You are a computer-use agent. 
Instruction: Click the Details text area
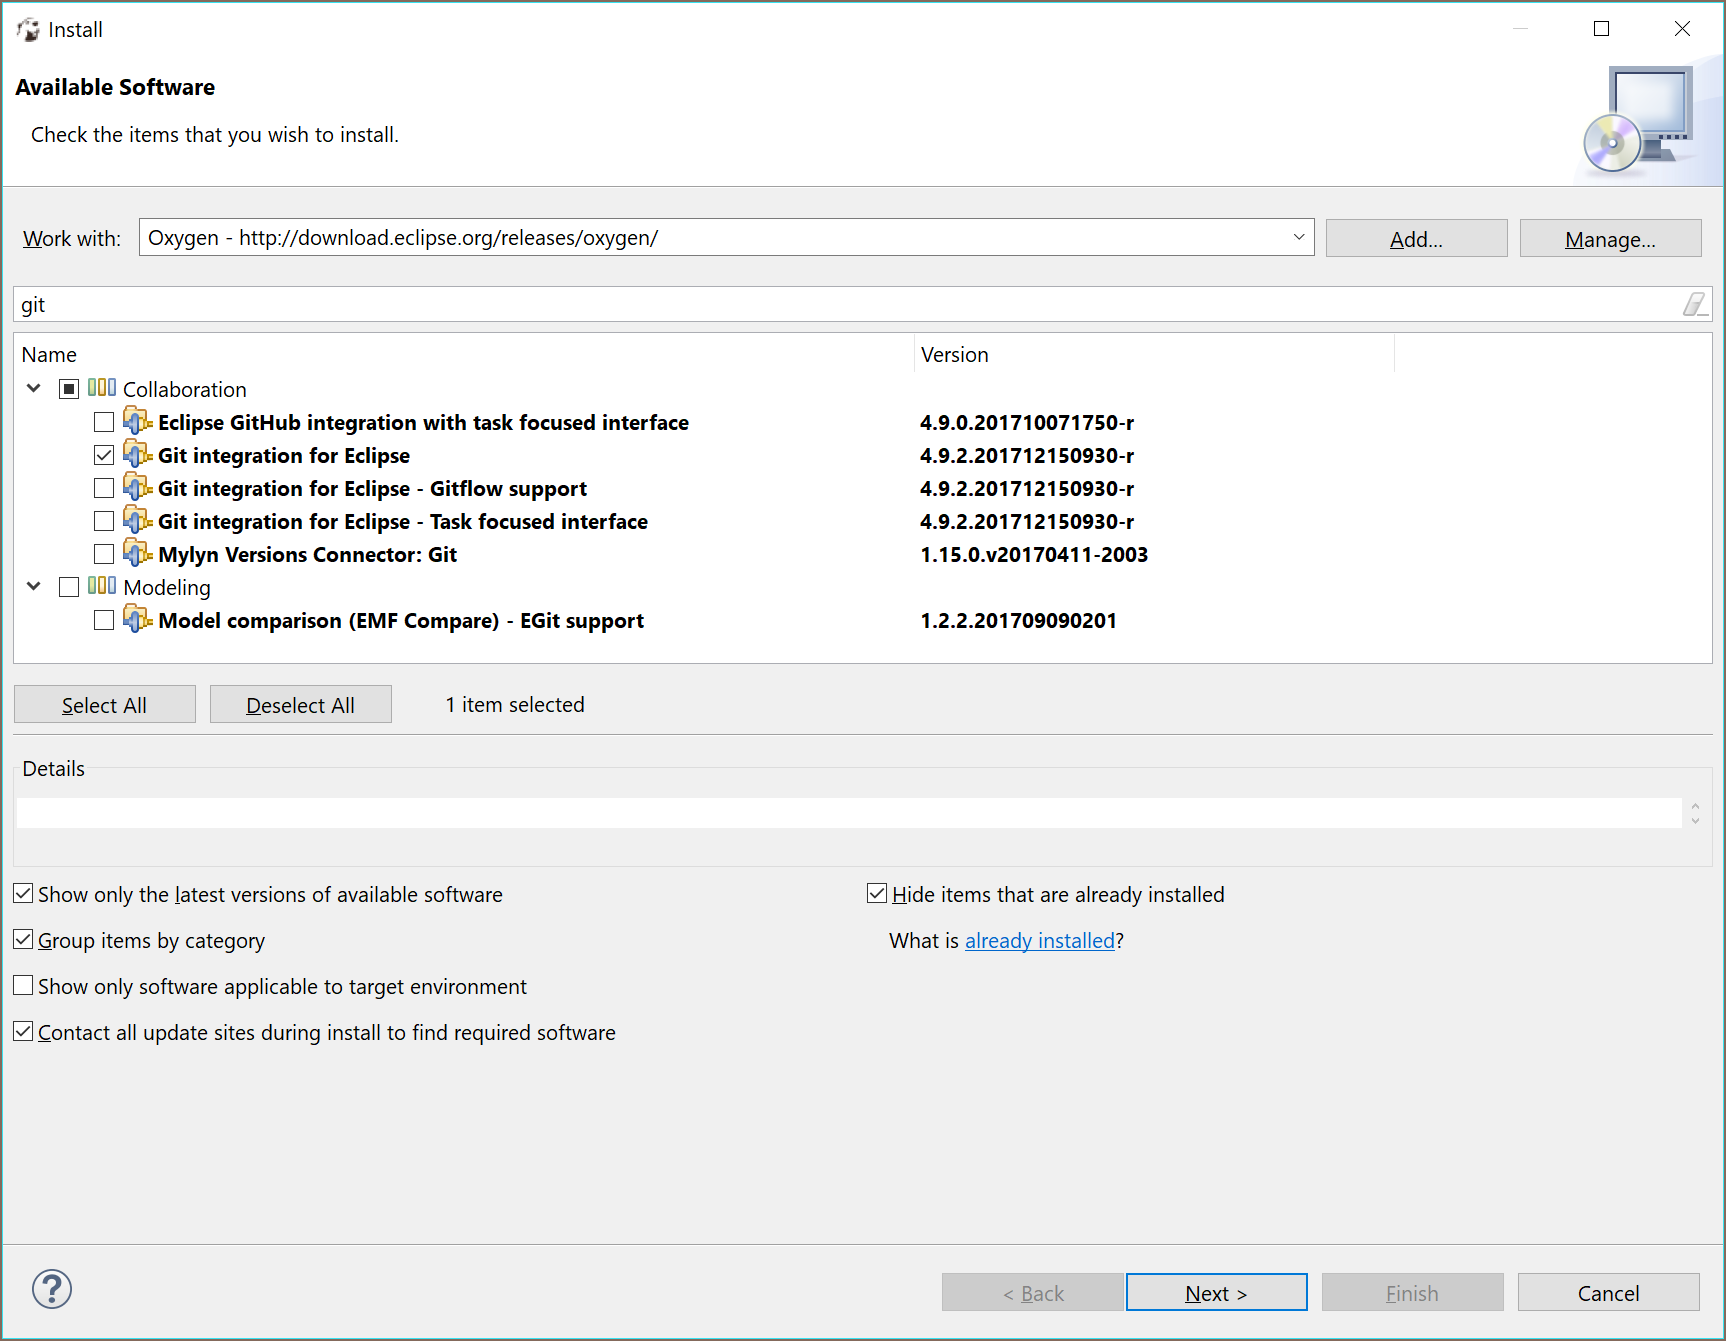848,812
